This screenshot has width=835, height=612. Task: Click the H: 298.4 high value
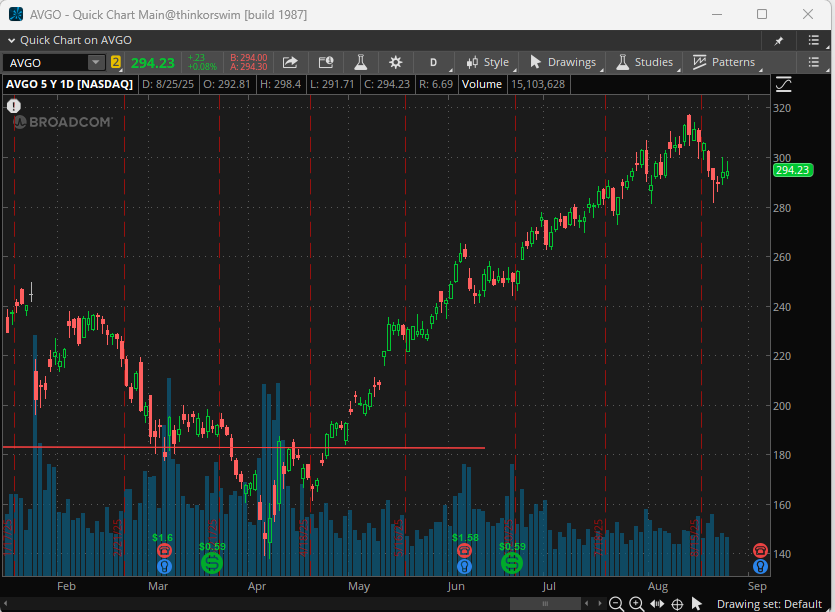coord(280,84)
